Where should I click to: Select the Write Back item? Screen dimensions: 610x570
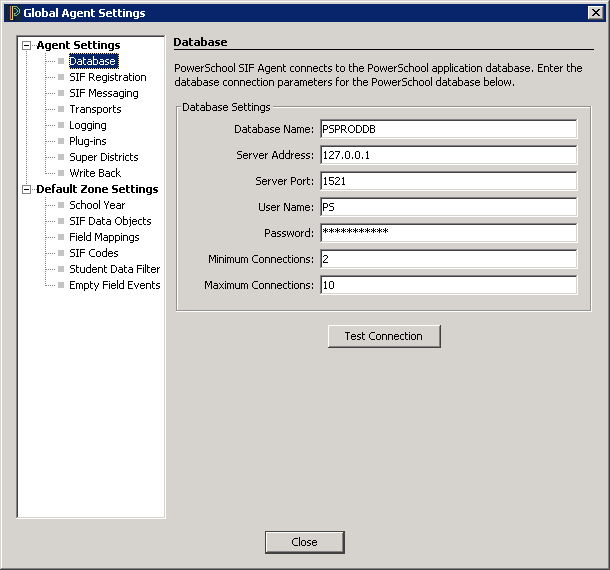click(x=95, y=173)
